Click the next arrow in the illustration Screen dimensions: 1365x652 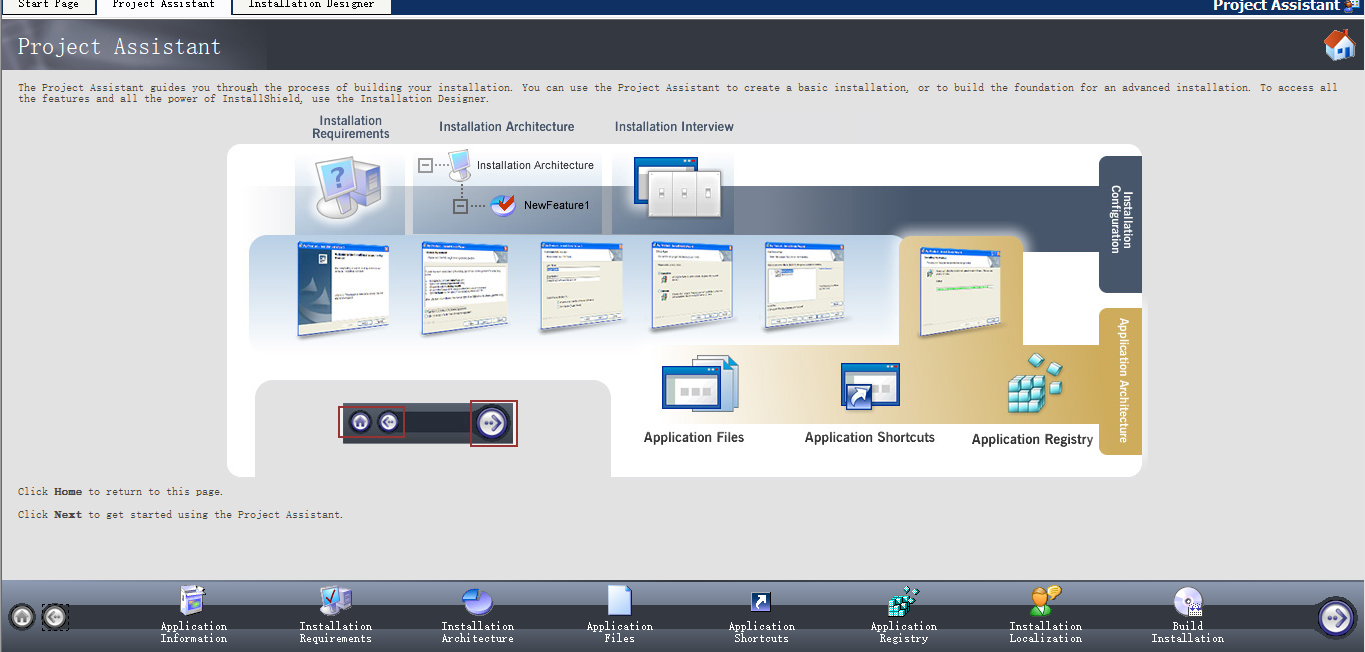click(491, 423)
